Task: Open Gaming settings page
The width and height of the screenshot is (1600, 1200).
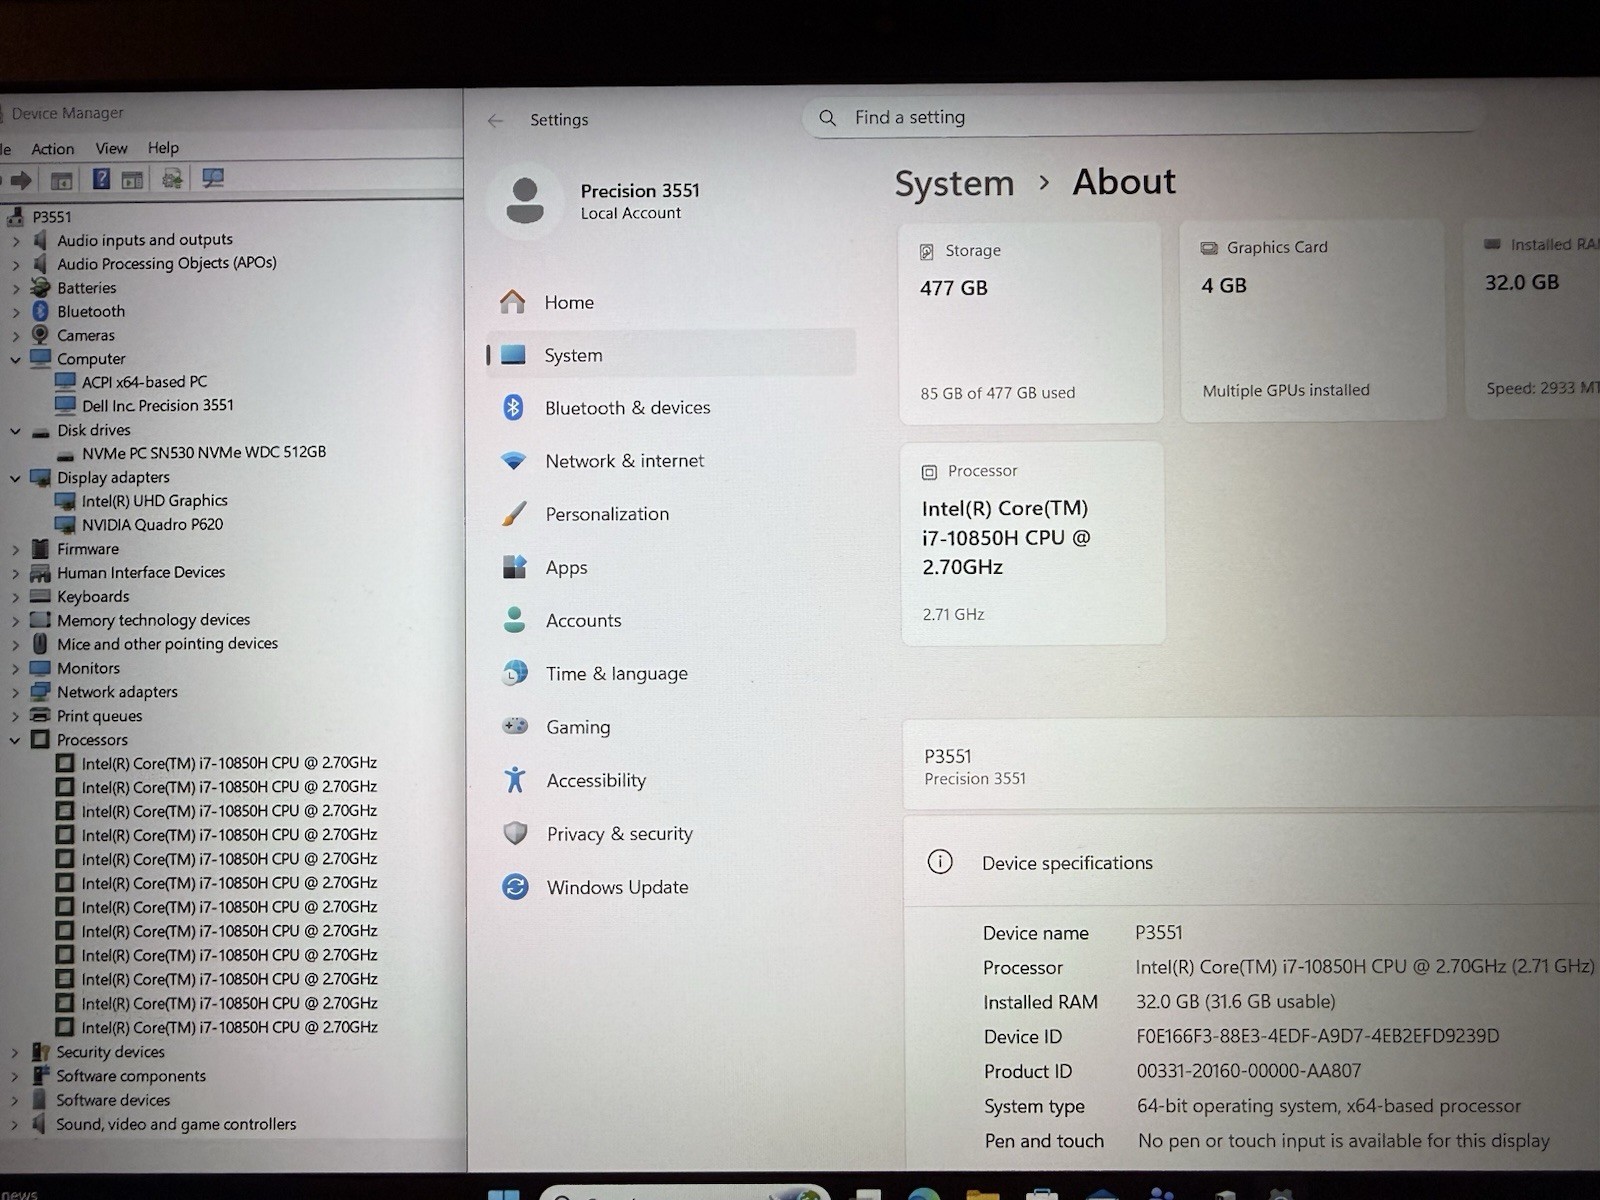Action: [x=670, y=727]
